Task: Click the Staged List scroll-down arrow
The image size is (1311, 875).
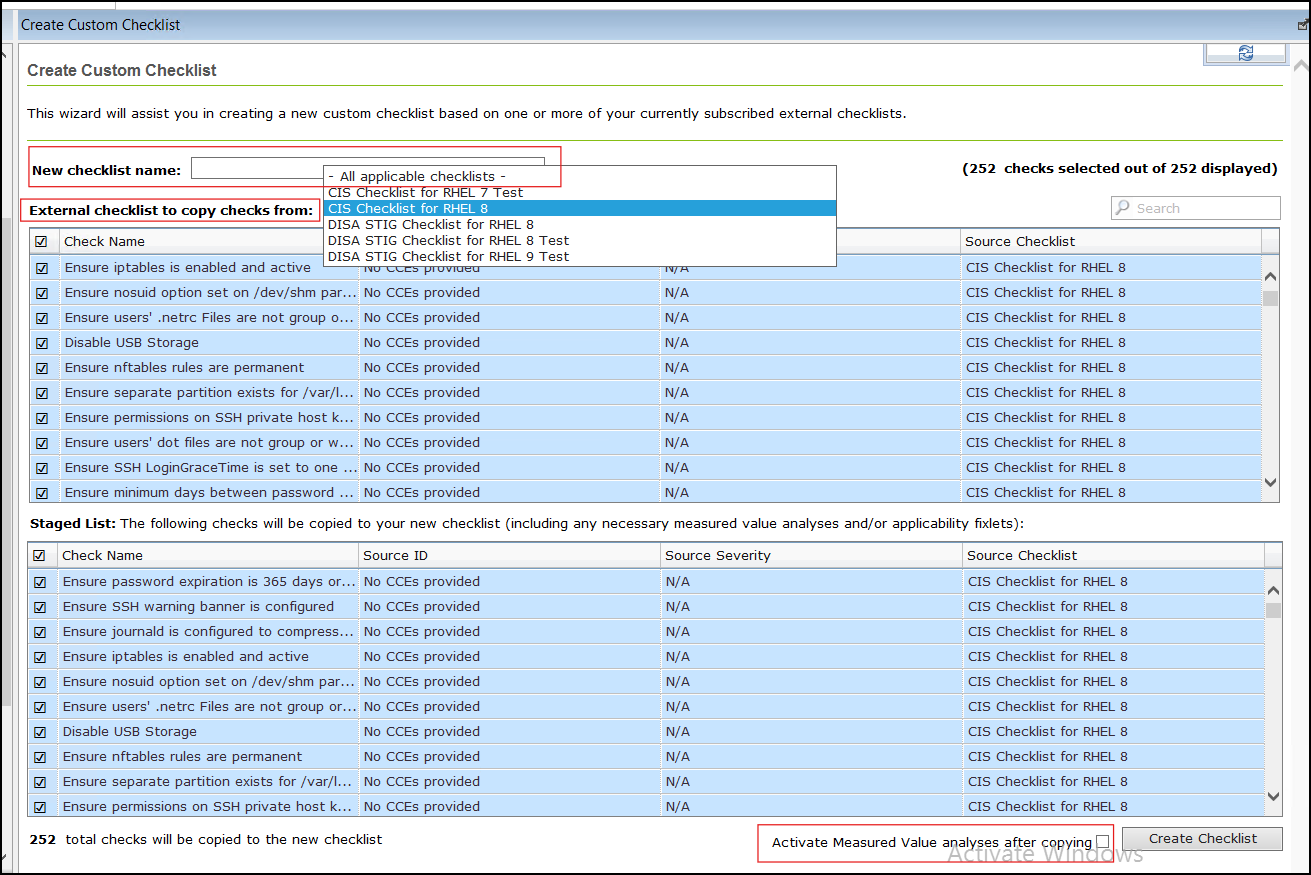Action: pos(1273,796)
